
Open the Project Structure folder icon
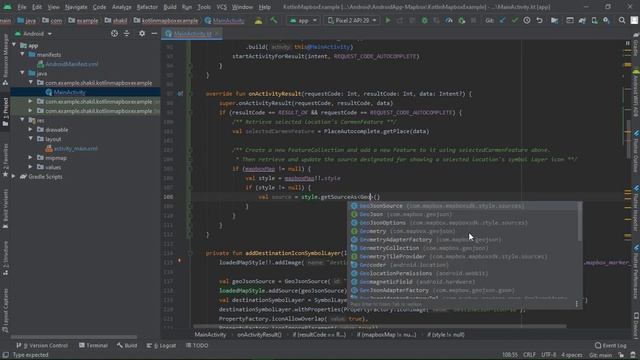554,20
